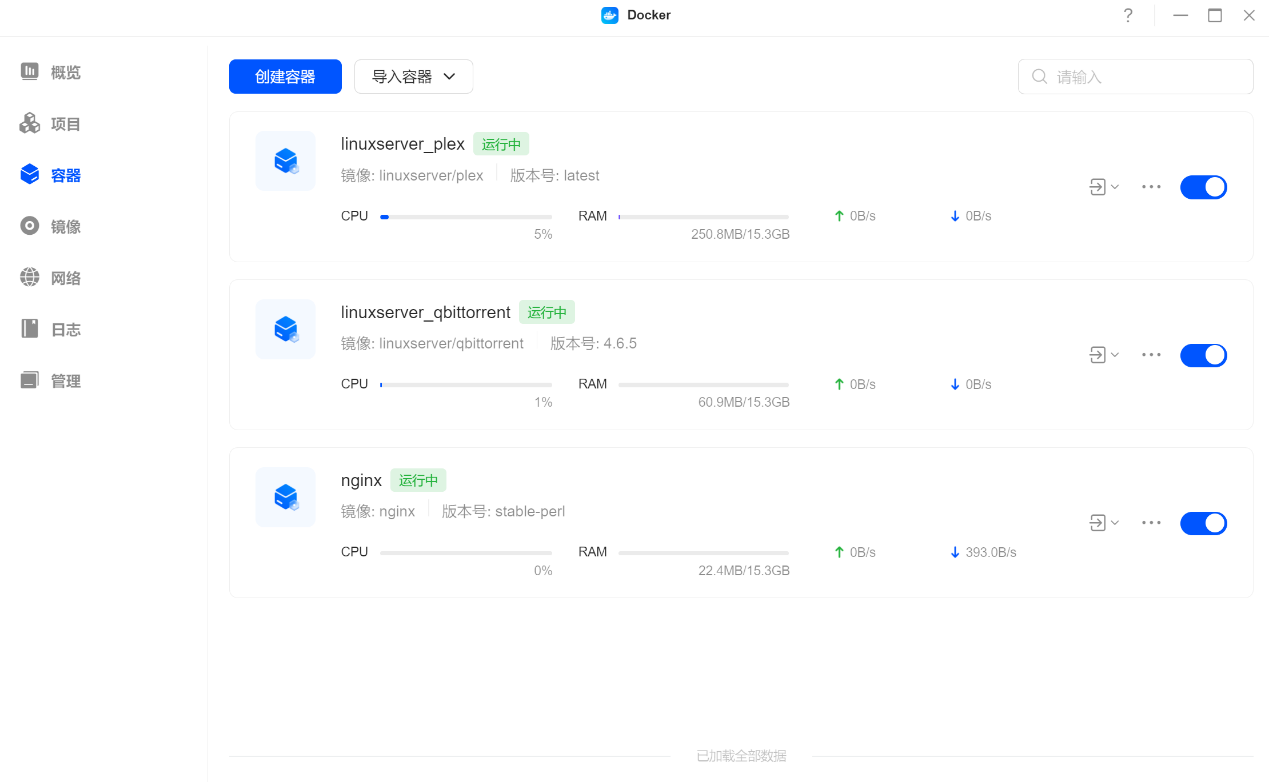Click the linuxserver_qbittorrent container thumbnail icon
Image resolution: width=1269 pixels, height=782 pixels.
[286, 329]
